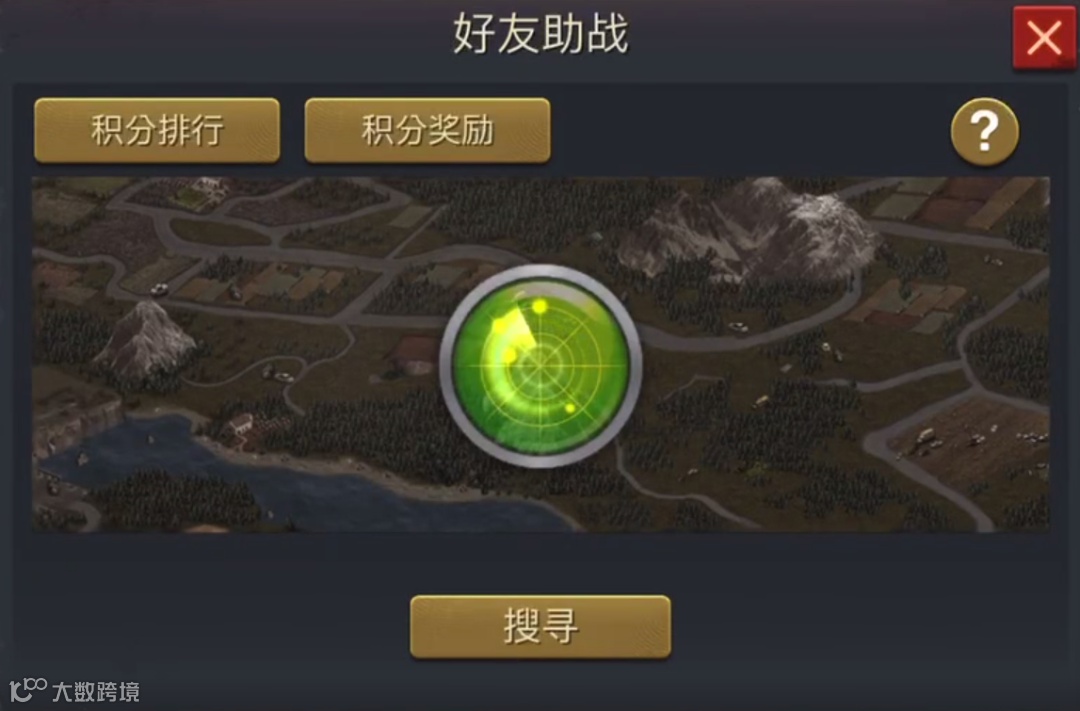Tap the green radar scanner icon
Viewport: 1080px width, 711px height.
(541, 365)
